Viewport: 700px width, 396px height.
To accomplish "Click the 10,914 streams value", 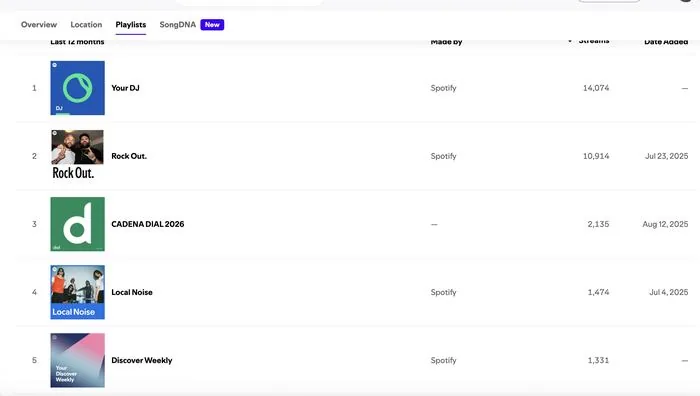I will [596, 156].
